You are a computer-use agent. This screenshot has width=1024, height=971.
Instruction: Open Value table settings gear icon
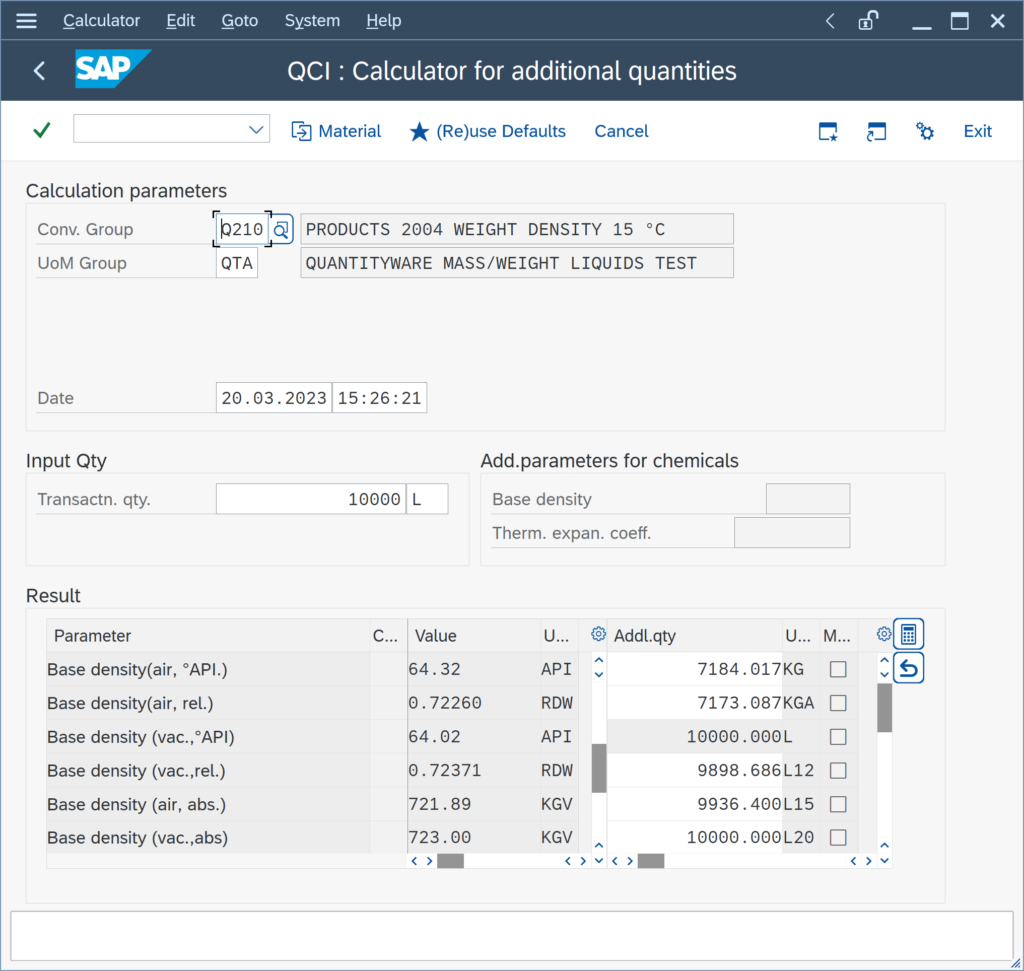pos(598,634)
